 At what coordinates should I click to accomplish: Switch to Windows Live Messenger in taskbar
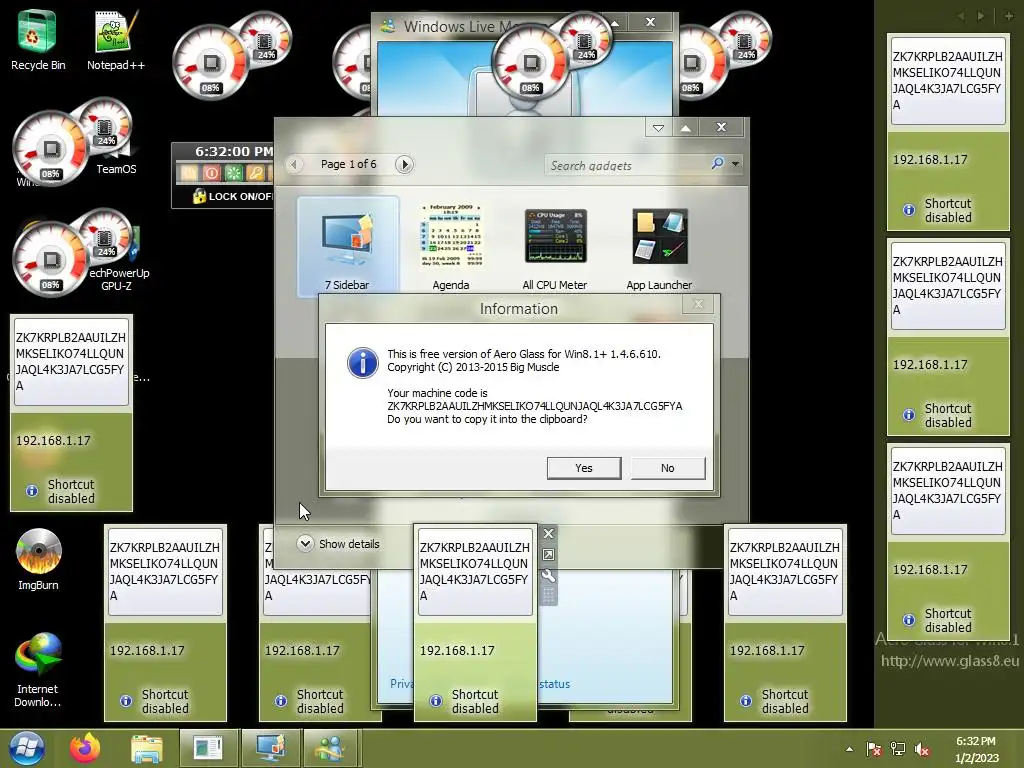click(x=330, y=748)
